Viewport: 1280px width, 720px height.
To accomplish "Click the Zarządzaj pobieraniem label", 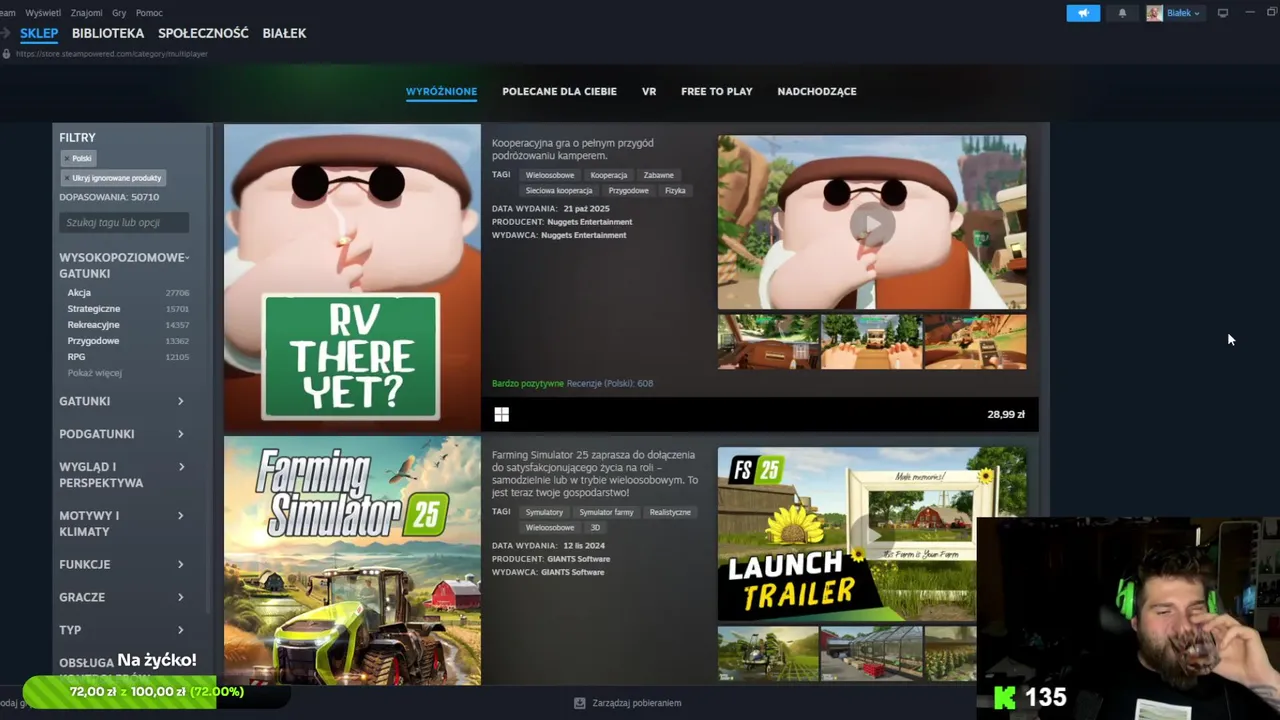I will point(636,703).
